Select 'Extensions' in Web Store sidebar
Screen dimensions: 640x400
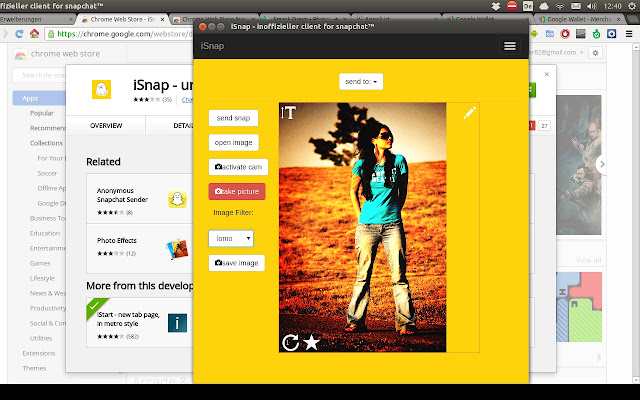[39, 353]
